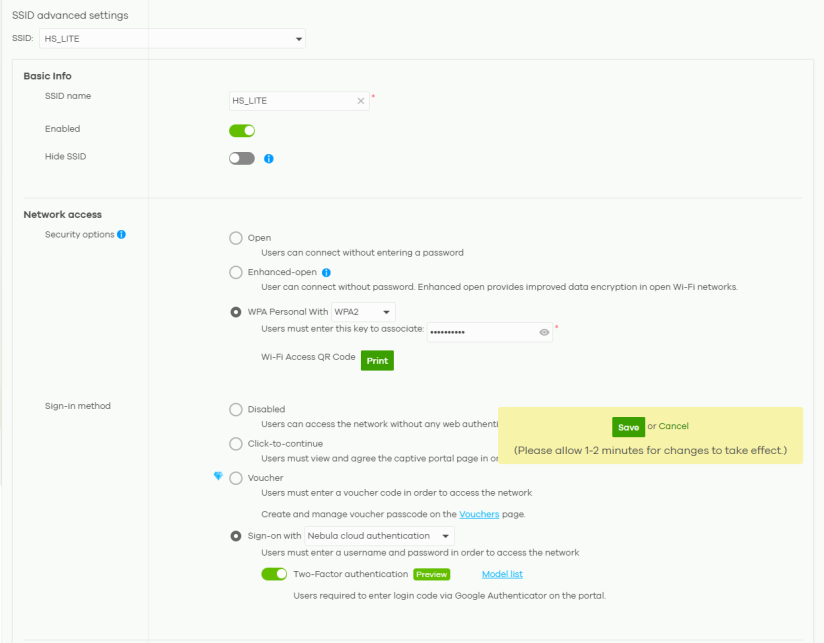Open the SSID selector dropdown

tap(173, 39)
